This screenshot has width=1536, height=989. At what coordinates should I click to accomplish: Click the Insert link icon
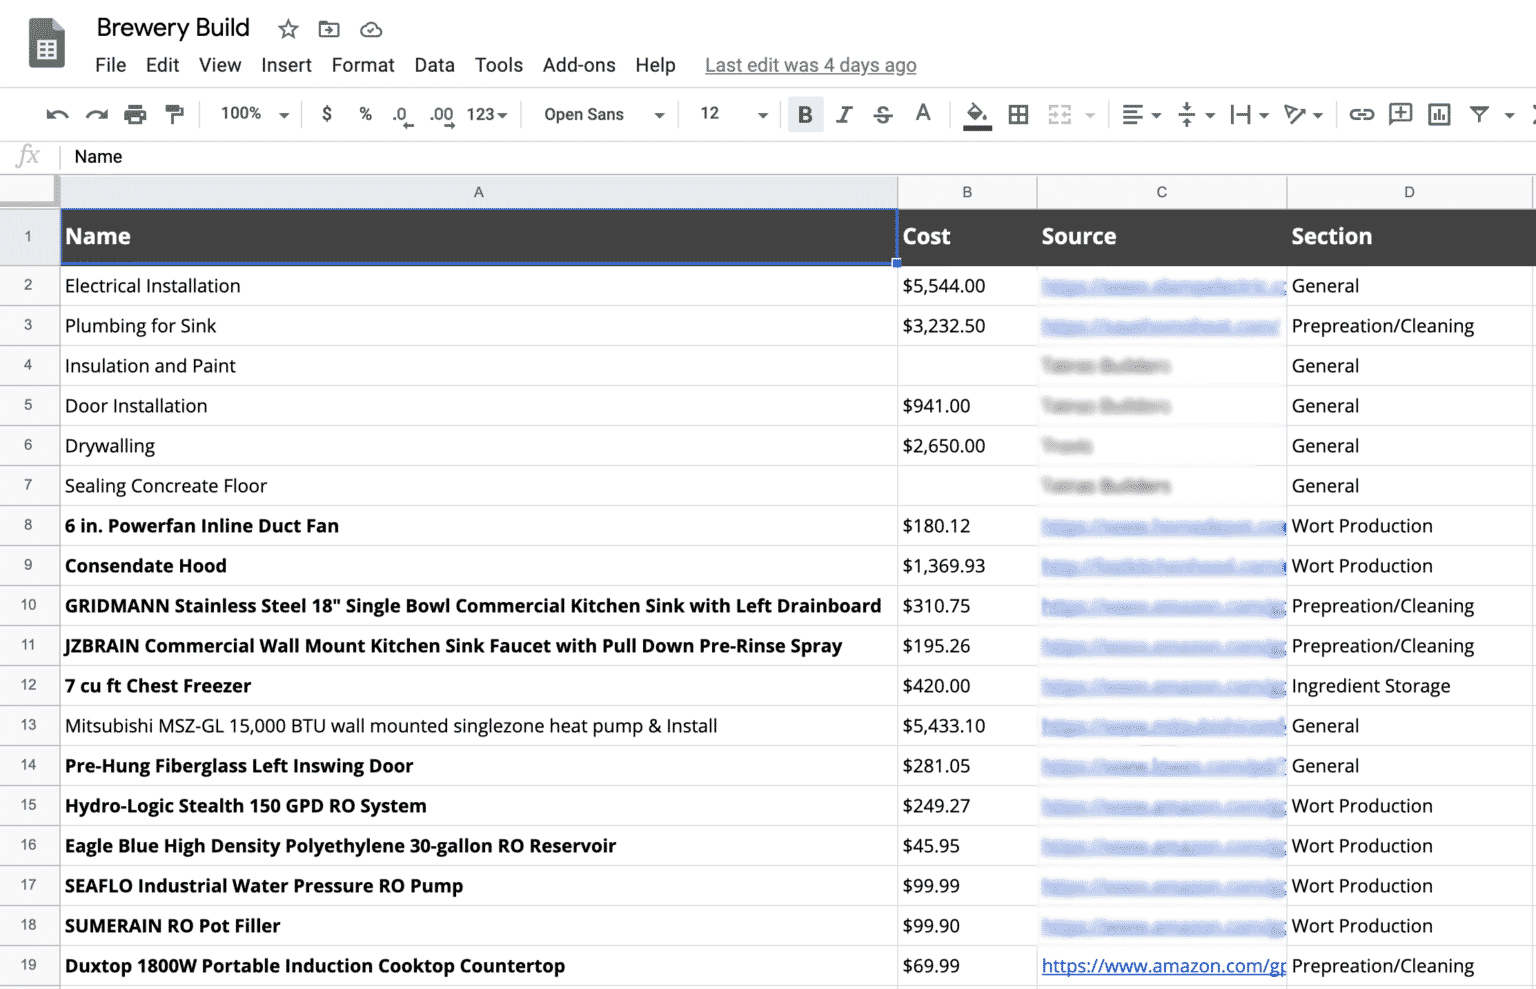(1361, 115)
